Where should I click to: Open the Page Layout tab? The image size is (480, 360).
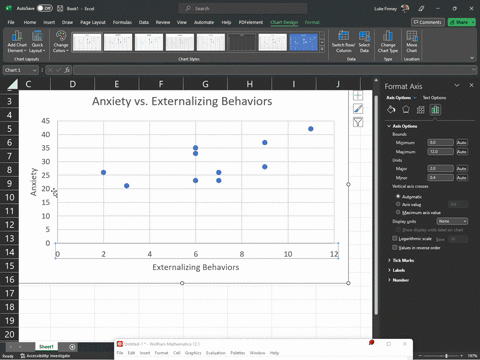point(93,22)
